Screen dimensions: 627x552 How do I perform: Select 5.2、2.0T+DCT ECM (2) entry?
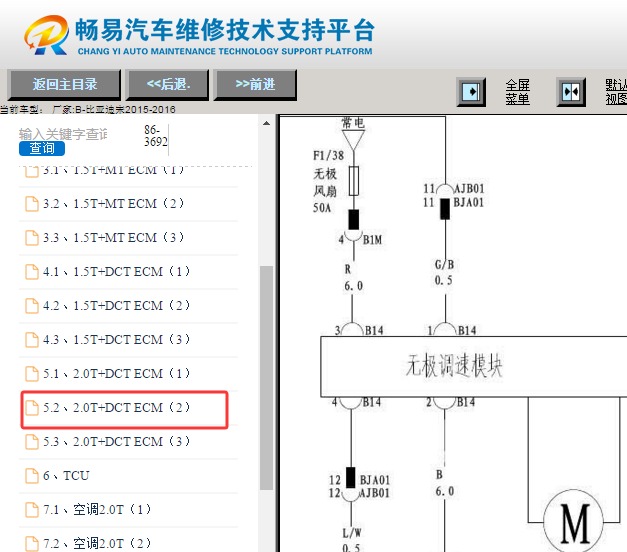(x=124, y=410)
